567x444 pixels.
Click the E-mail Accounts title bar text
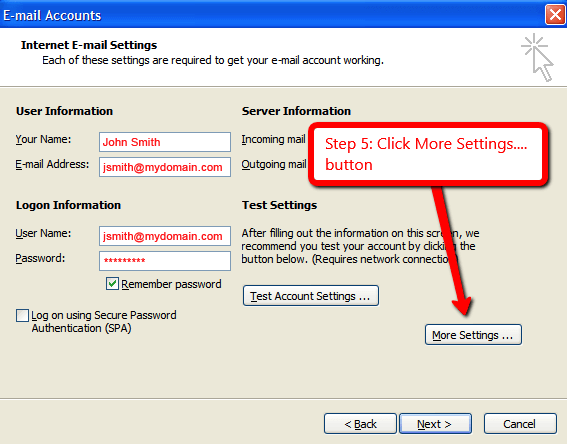pyautogui.click(x=52, y=16)
